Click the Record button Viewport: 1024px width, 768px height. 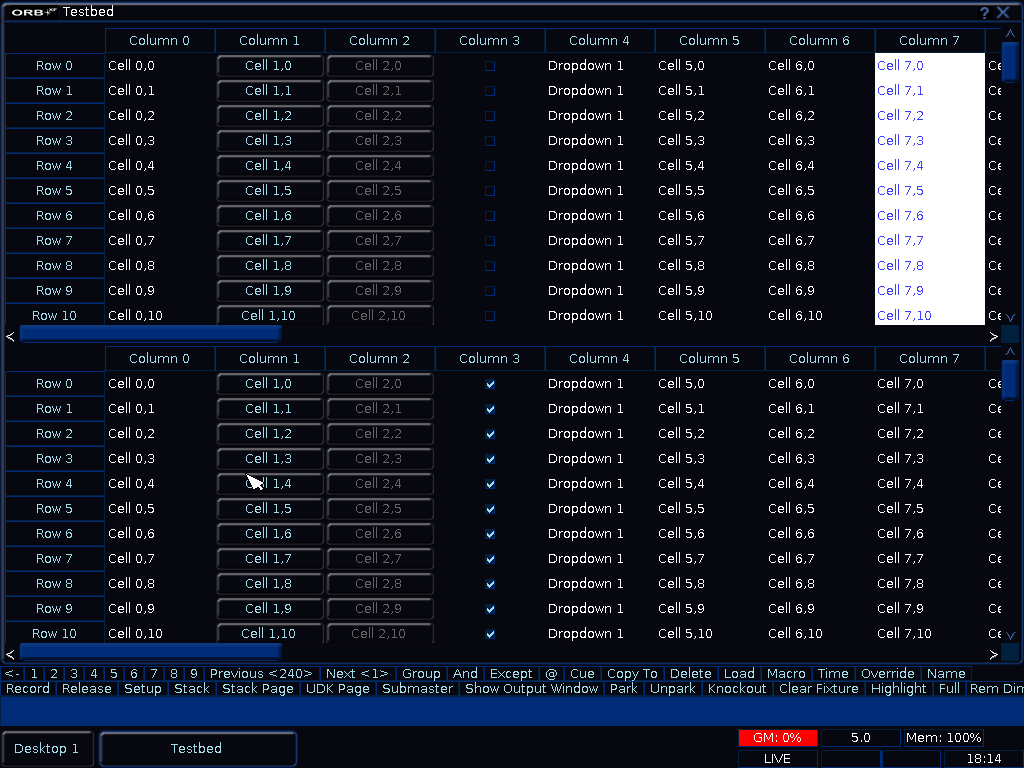tap(28, 689)
